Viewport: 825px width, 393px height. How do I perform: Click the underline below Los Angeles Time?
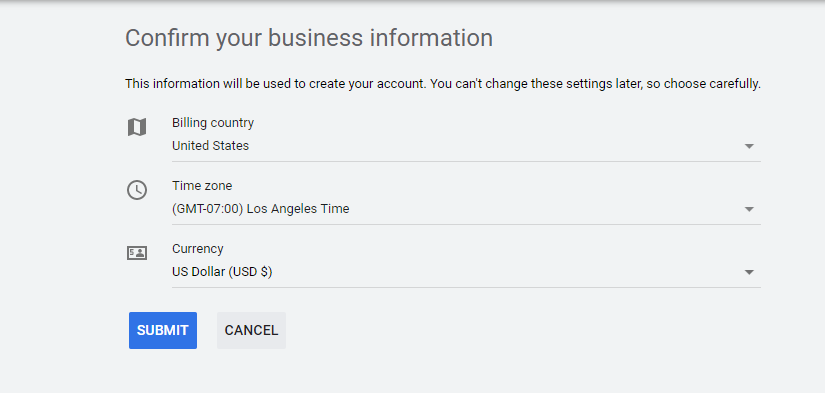(466, 224)
